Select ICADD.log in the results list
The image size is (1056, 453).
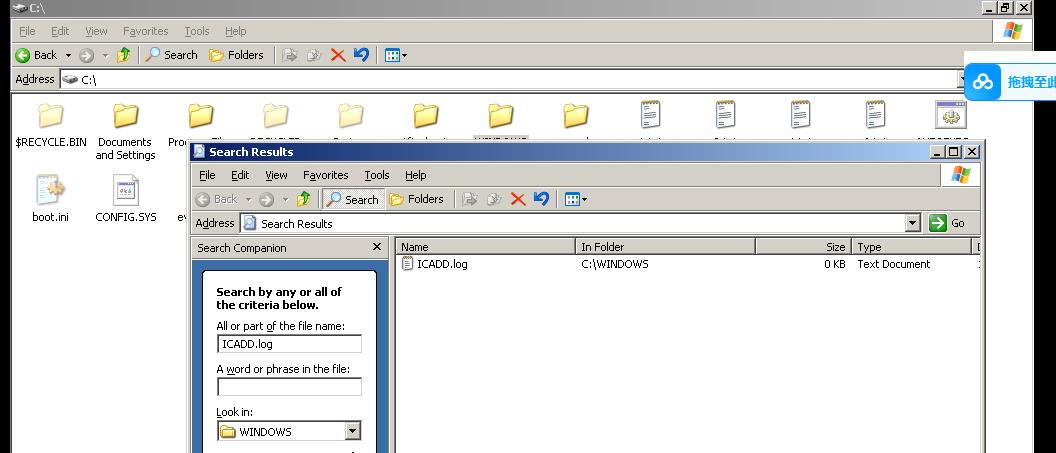[434, 264]
